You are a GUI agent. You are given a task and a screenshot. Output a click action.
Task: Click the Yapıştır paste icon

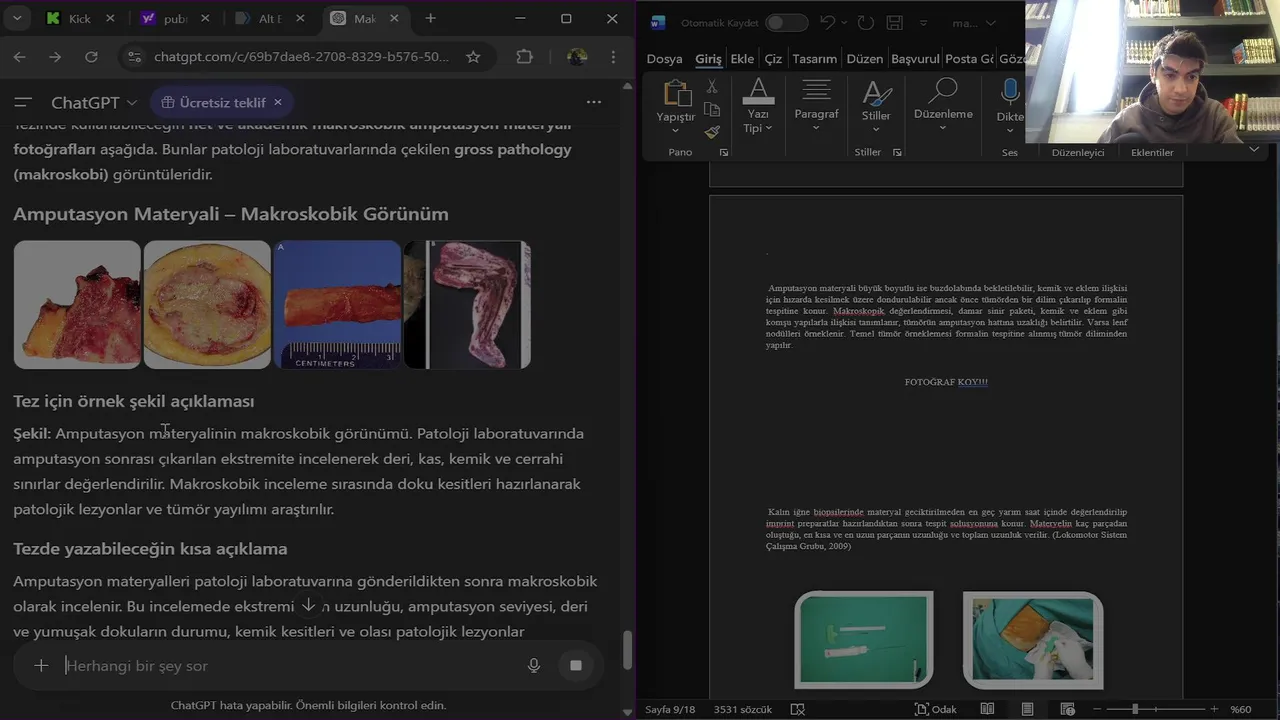coord(677,93)
